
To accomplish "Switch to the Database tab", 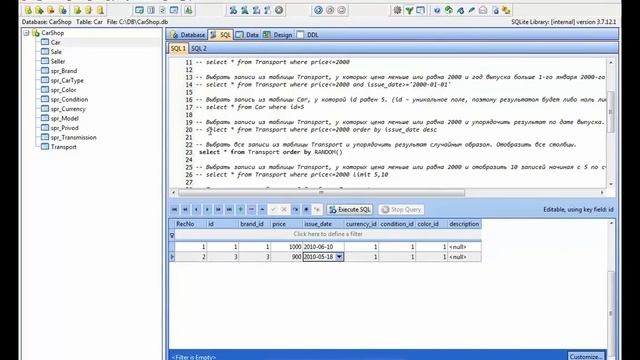I will (x=188, y=35).
